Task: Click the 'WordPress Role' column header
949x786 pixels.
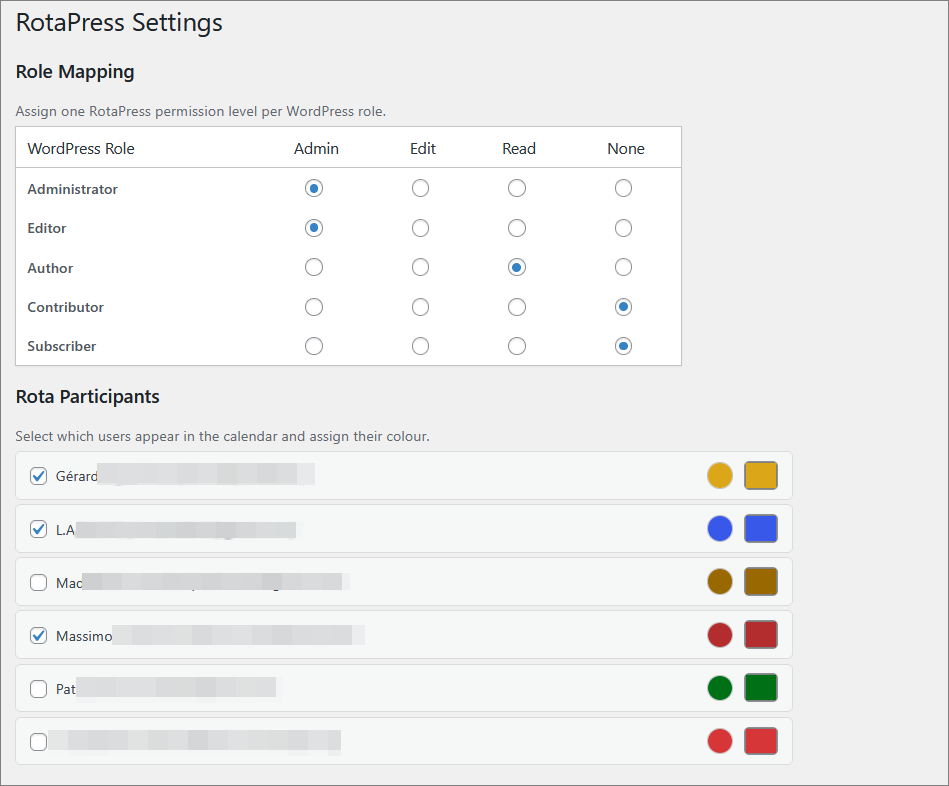Action: (x=81, y=149)
